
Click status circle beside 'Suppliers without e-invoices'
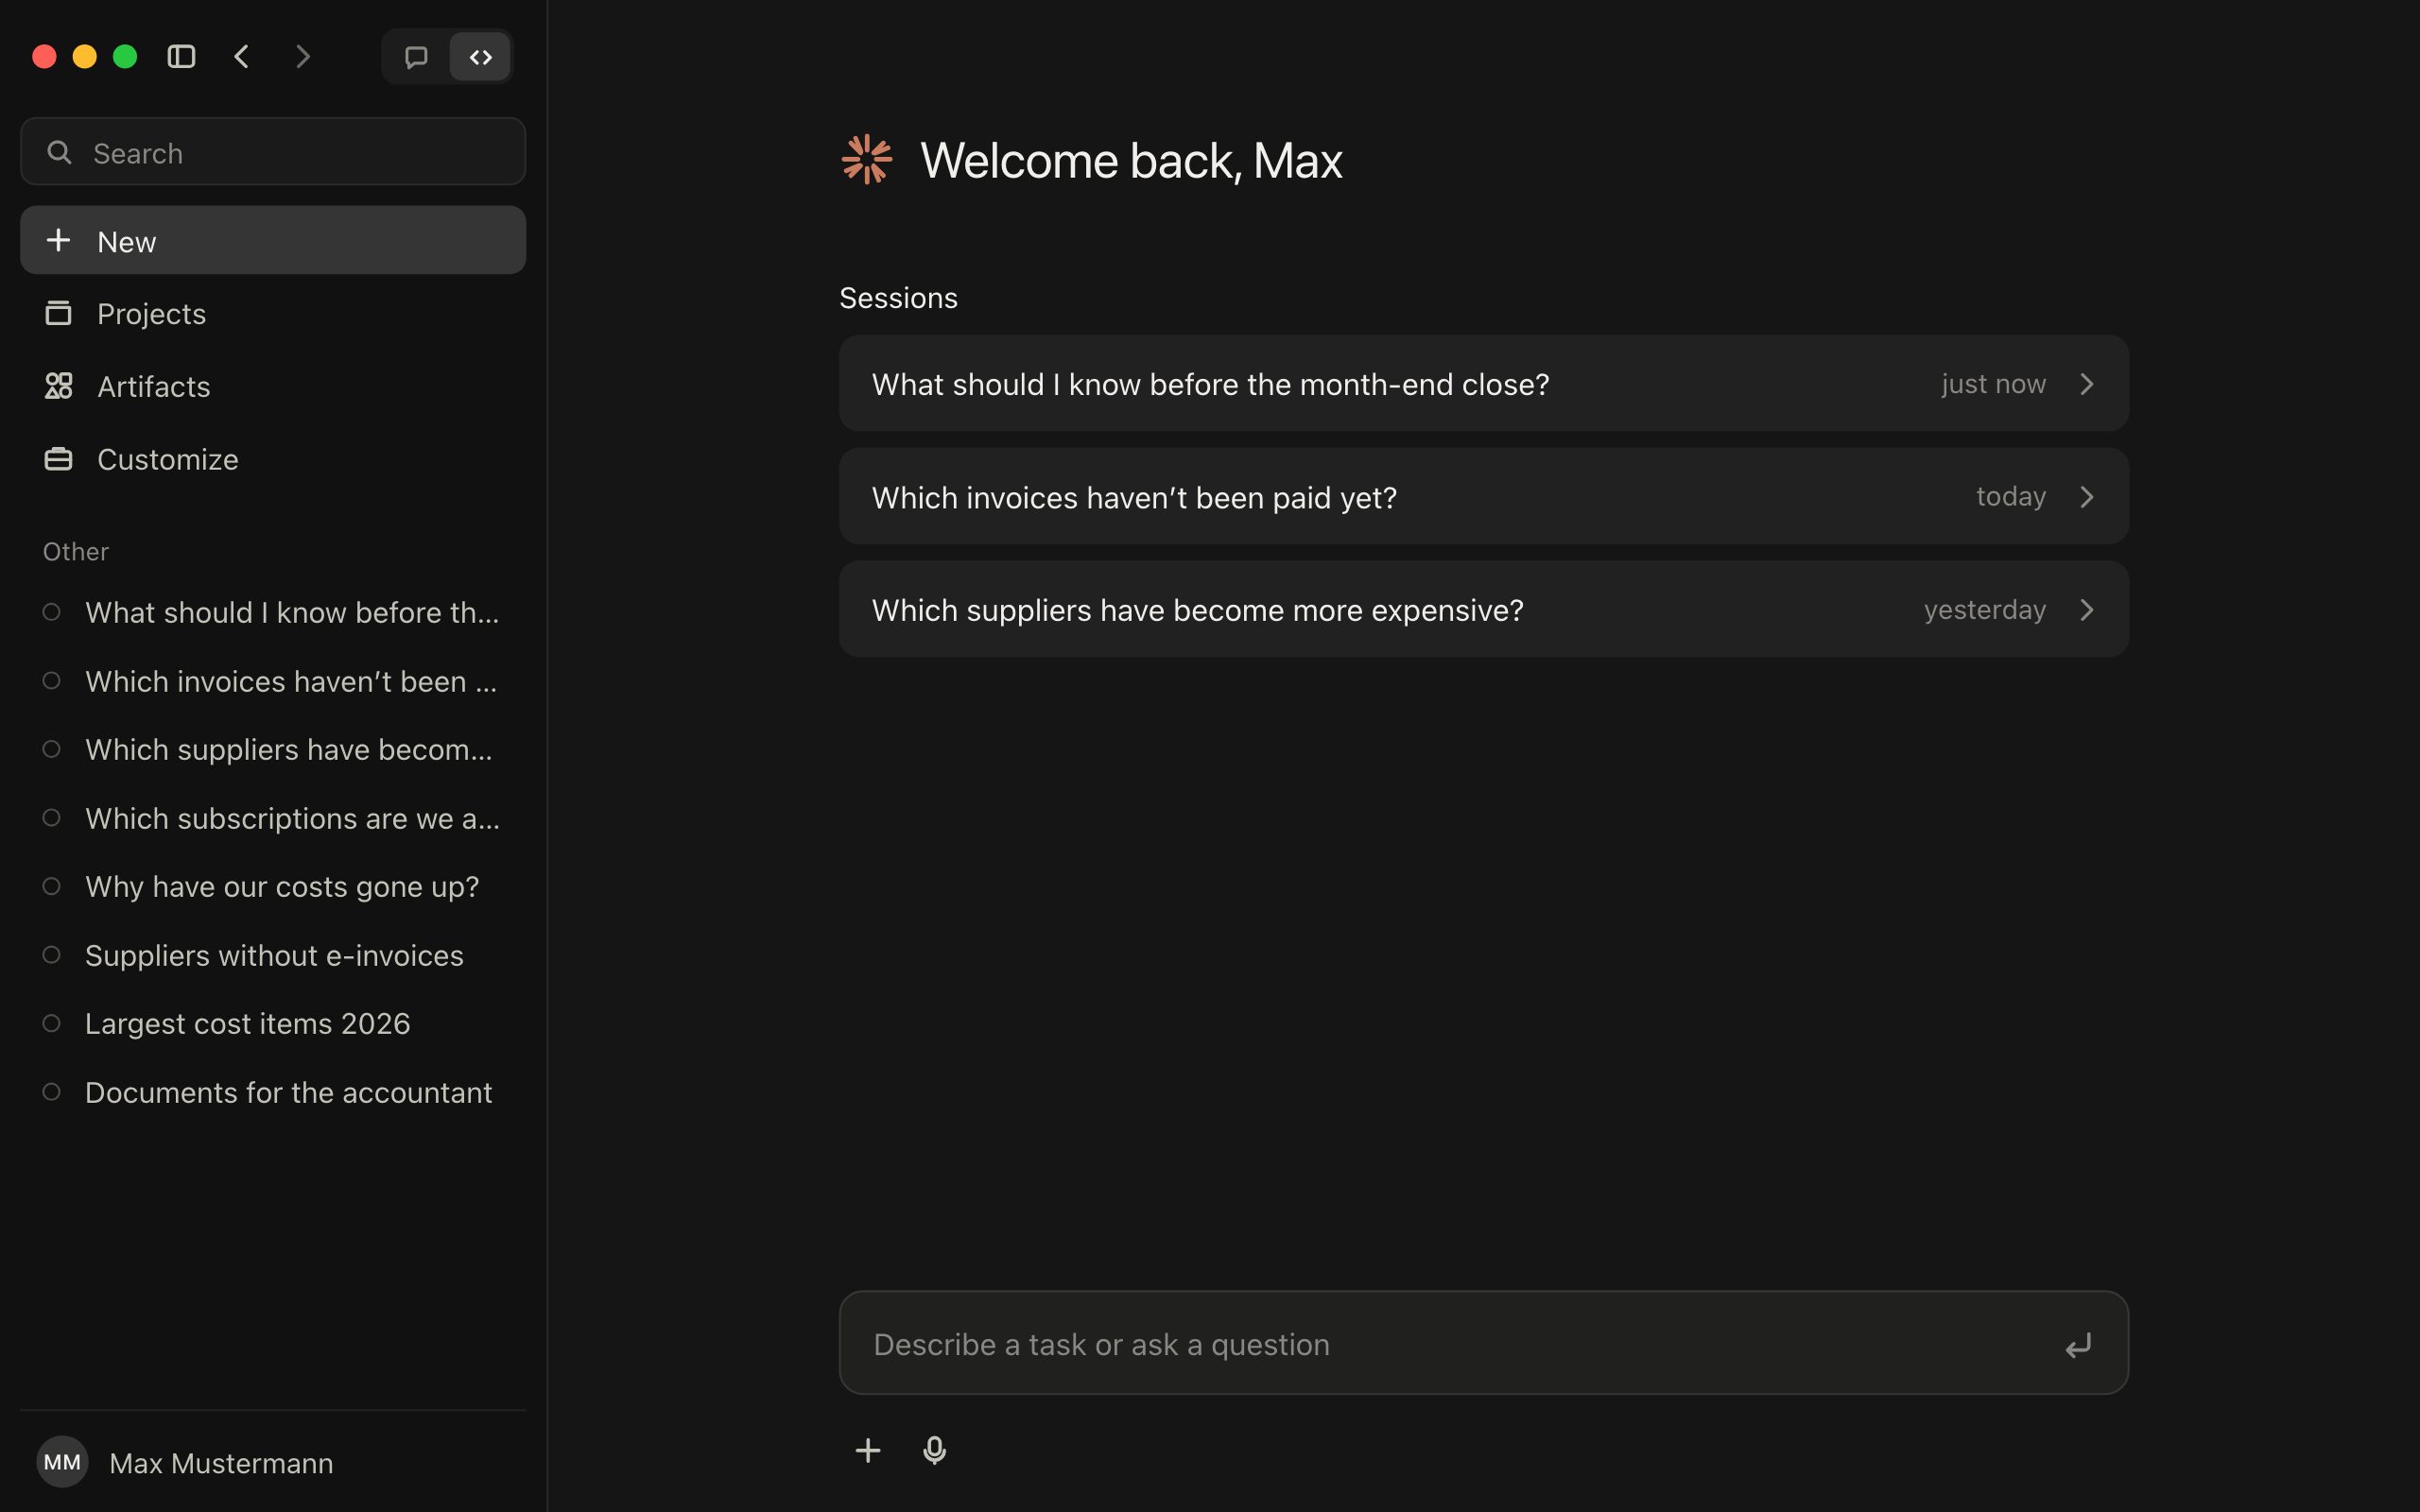(x=52, y=955)
